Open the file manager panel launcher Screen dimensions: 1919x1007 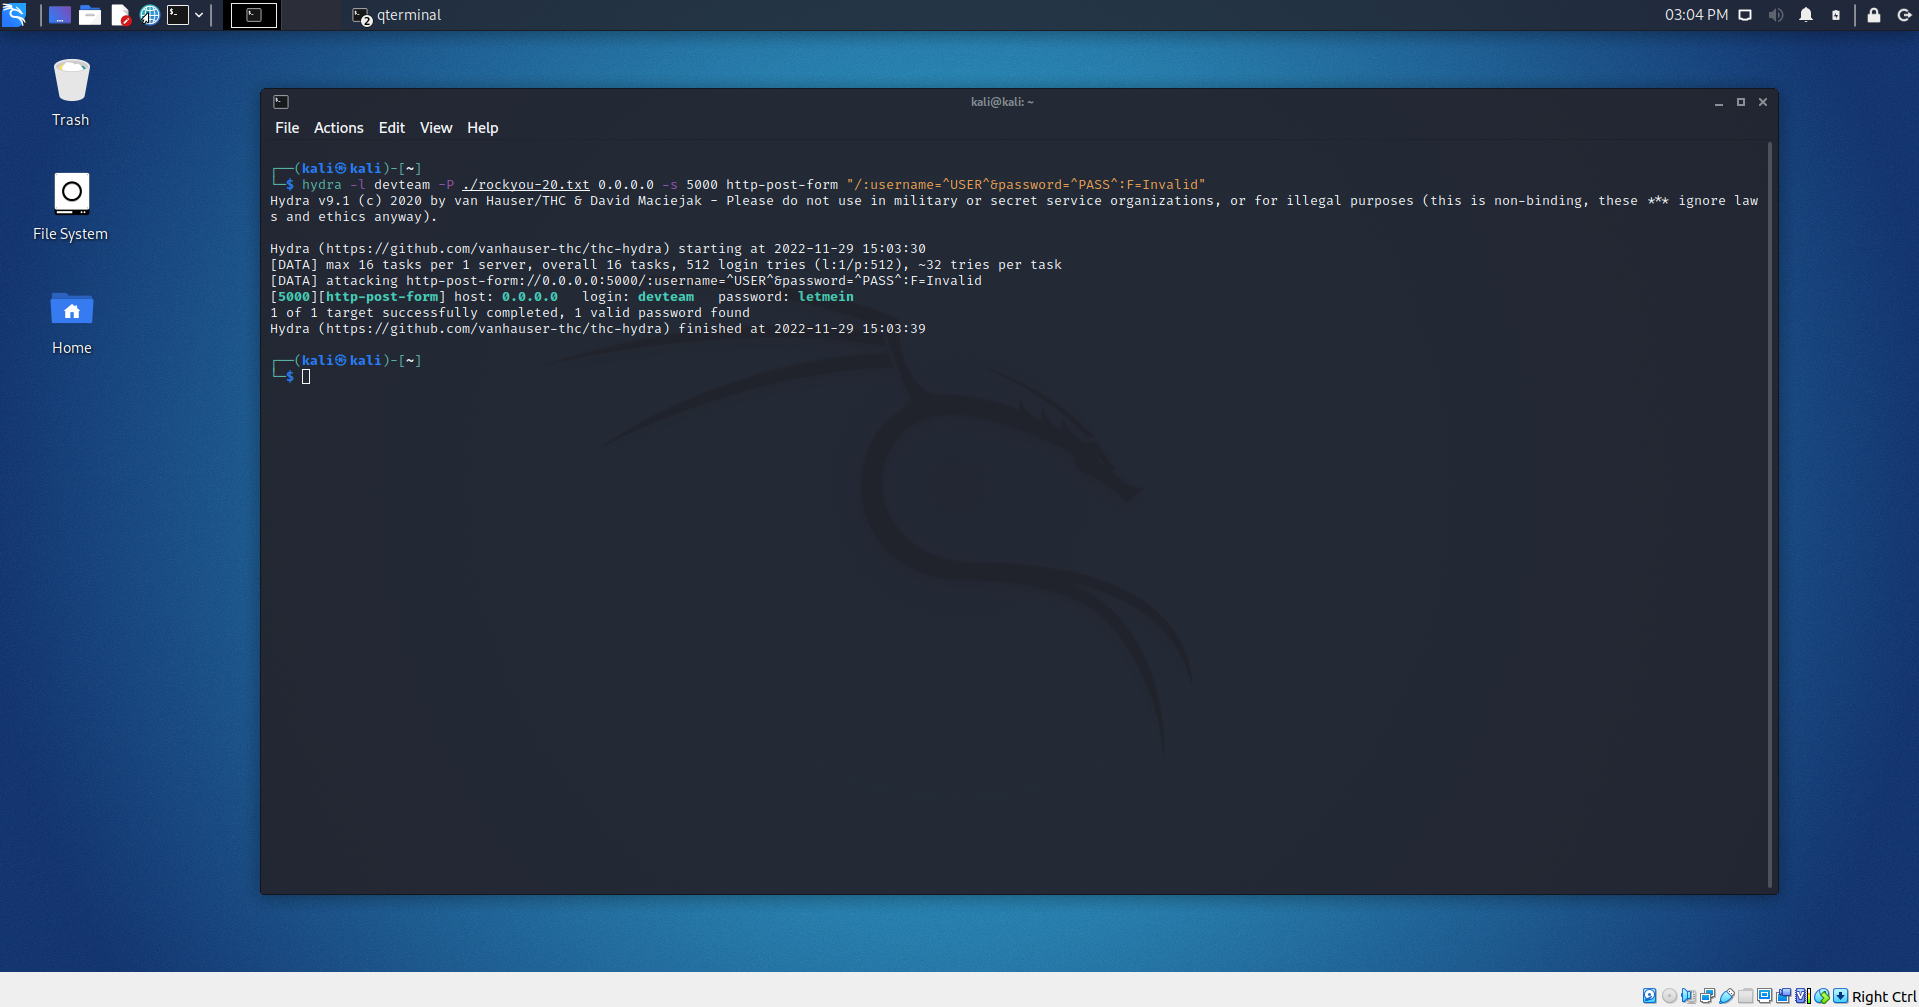pos(90,15)
